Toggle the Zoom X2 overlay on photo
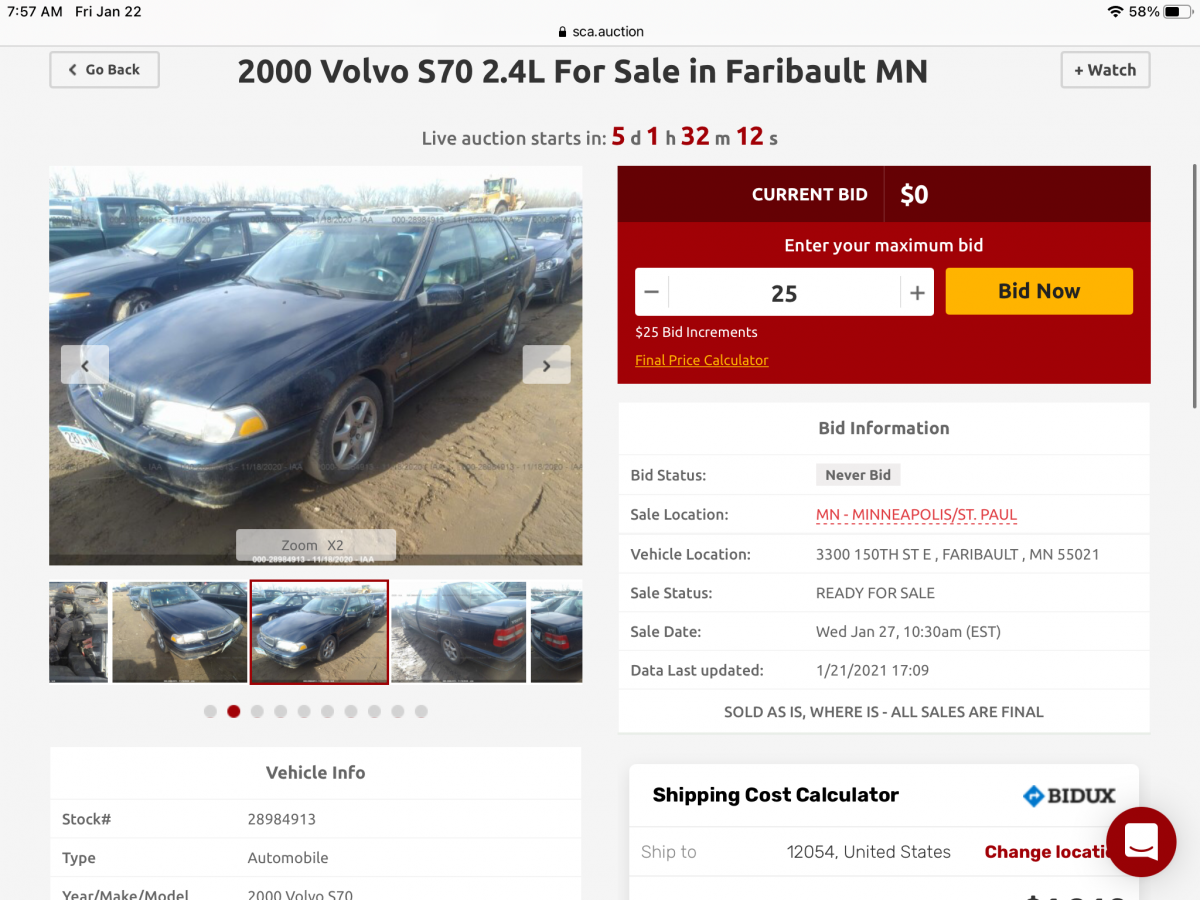The image size is (1200, 900). (x=315, y=545)
